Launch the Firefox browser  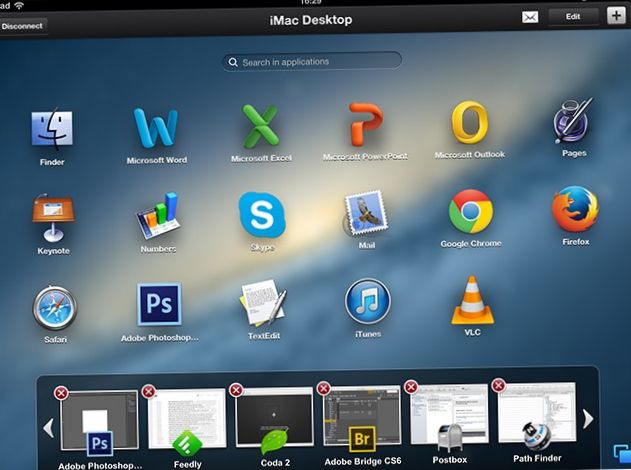575,209
